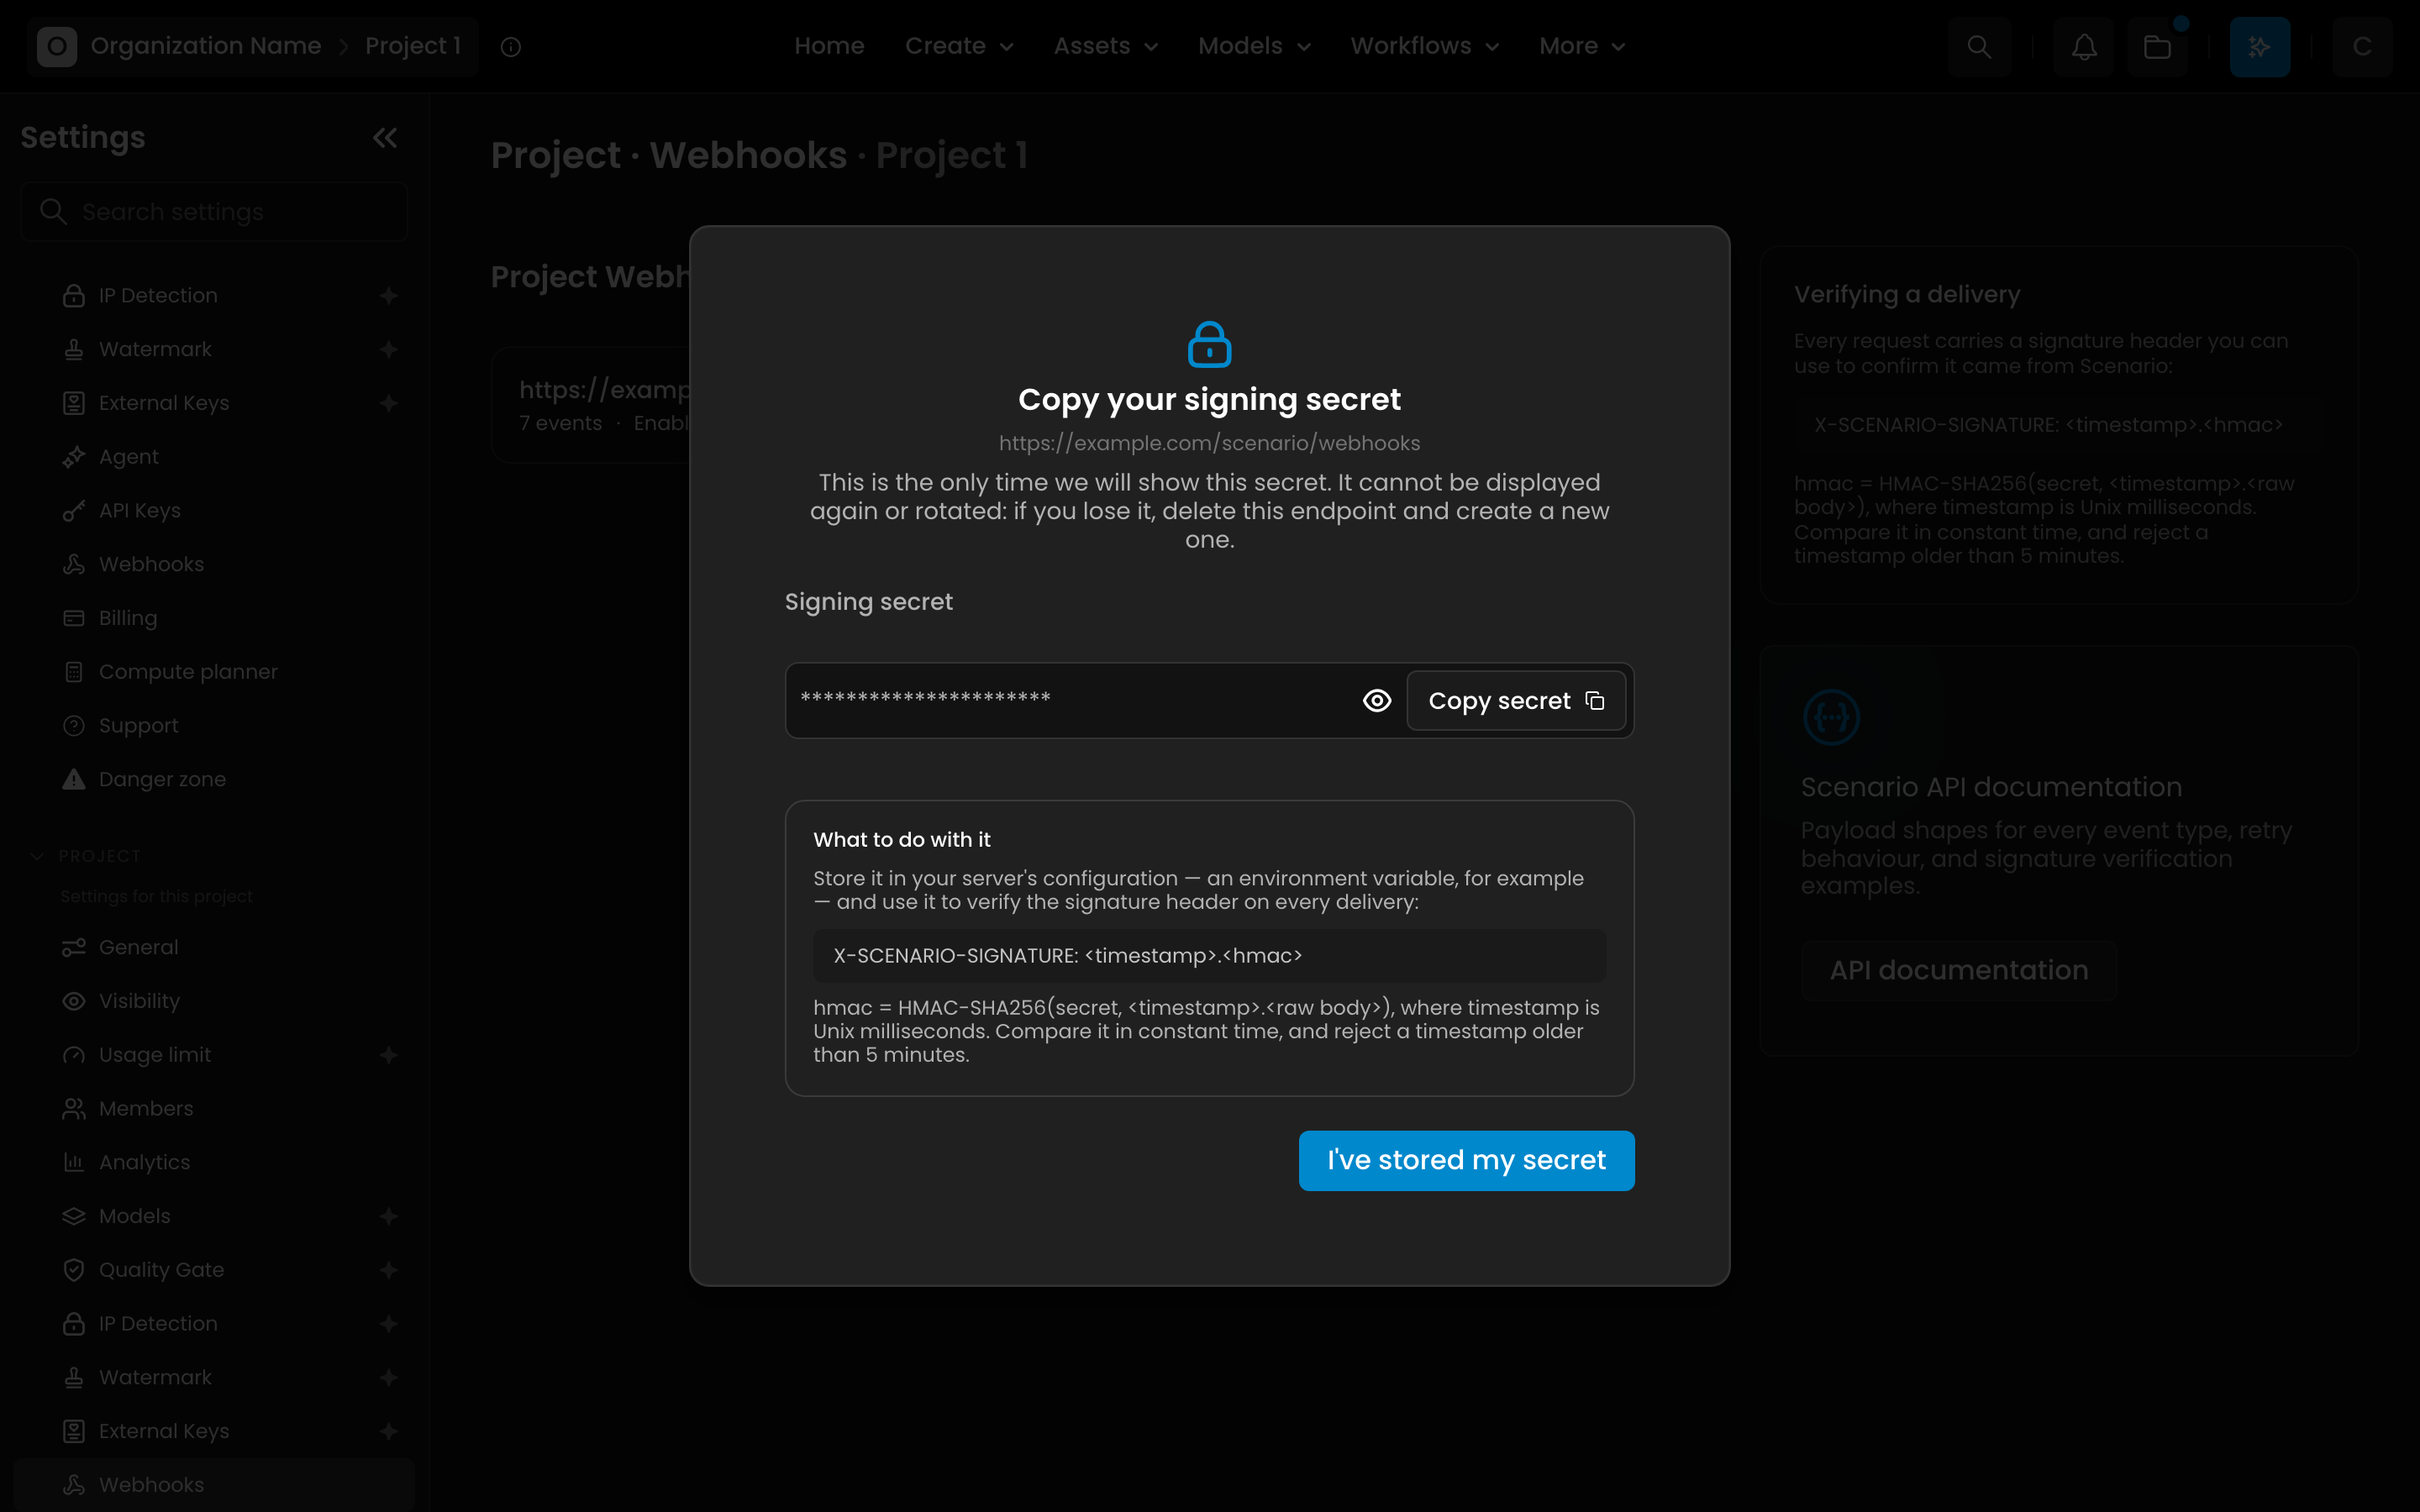Image resolution: width=2420 pixels, height=1512 pixels.
Task: Click the sparkle badge on Quality Gate row
Action: 389,1270
